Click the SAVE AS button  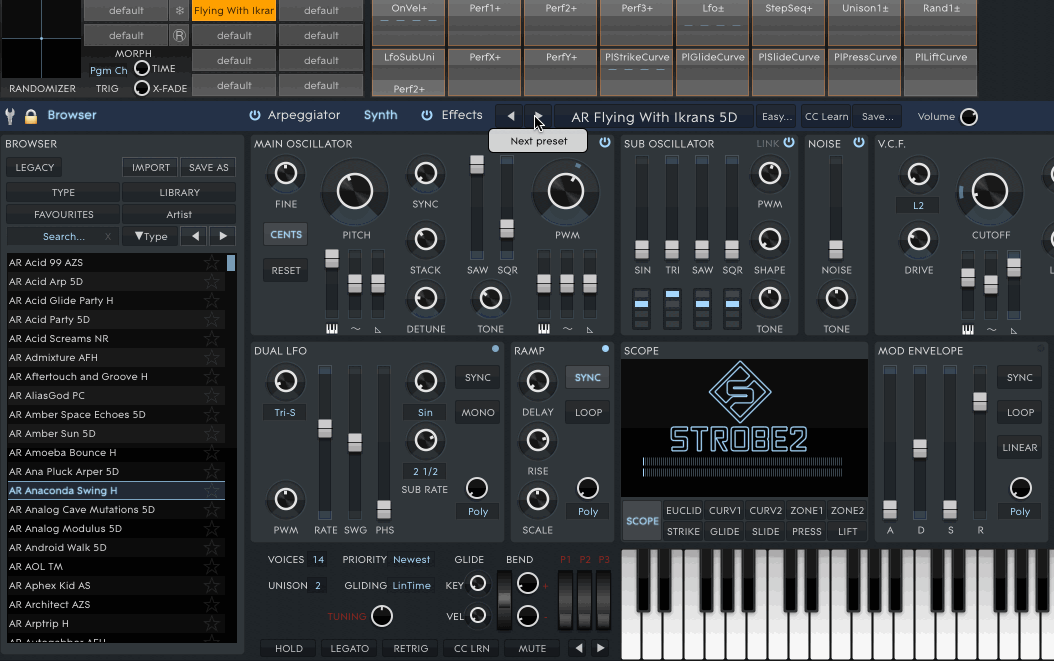coord(208,167)
